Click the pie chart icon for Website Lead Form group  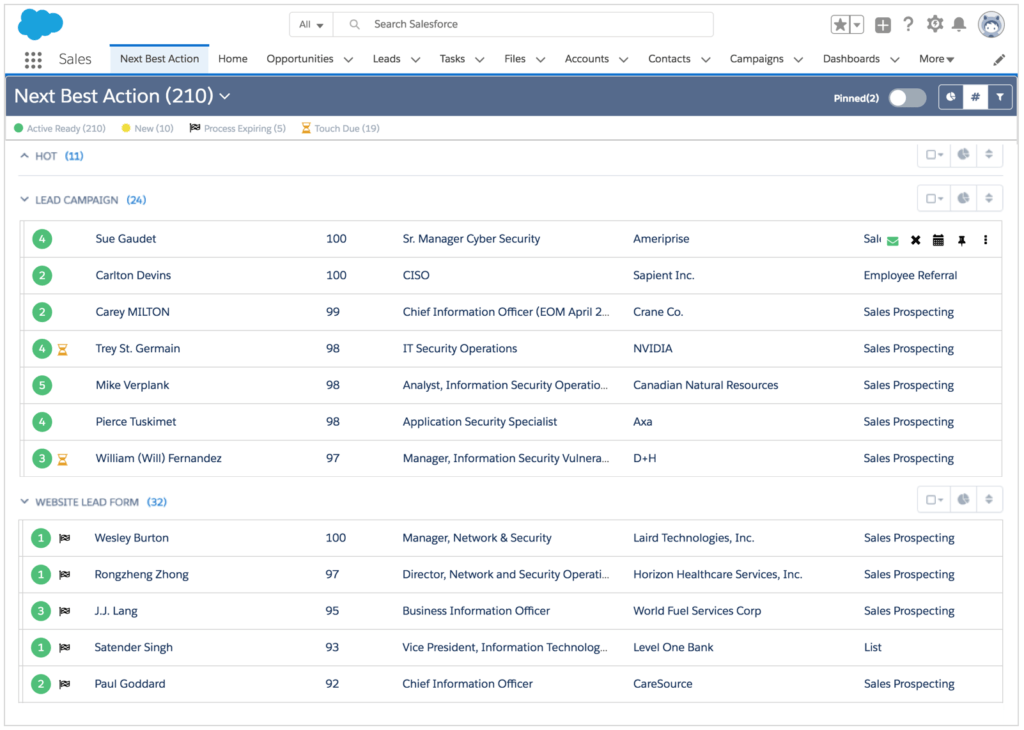pyautogui.click(x=963, y=500)
